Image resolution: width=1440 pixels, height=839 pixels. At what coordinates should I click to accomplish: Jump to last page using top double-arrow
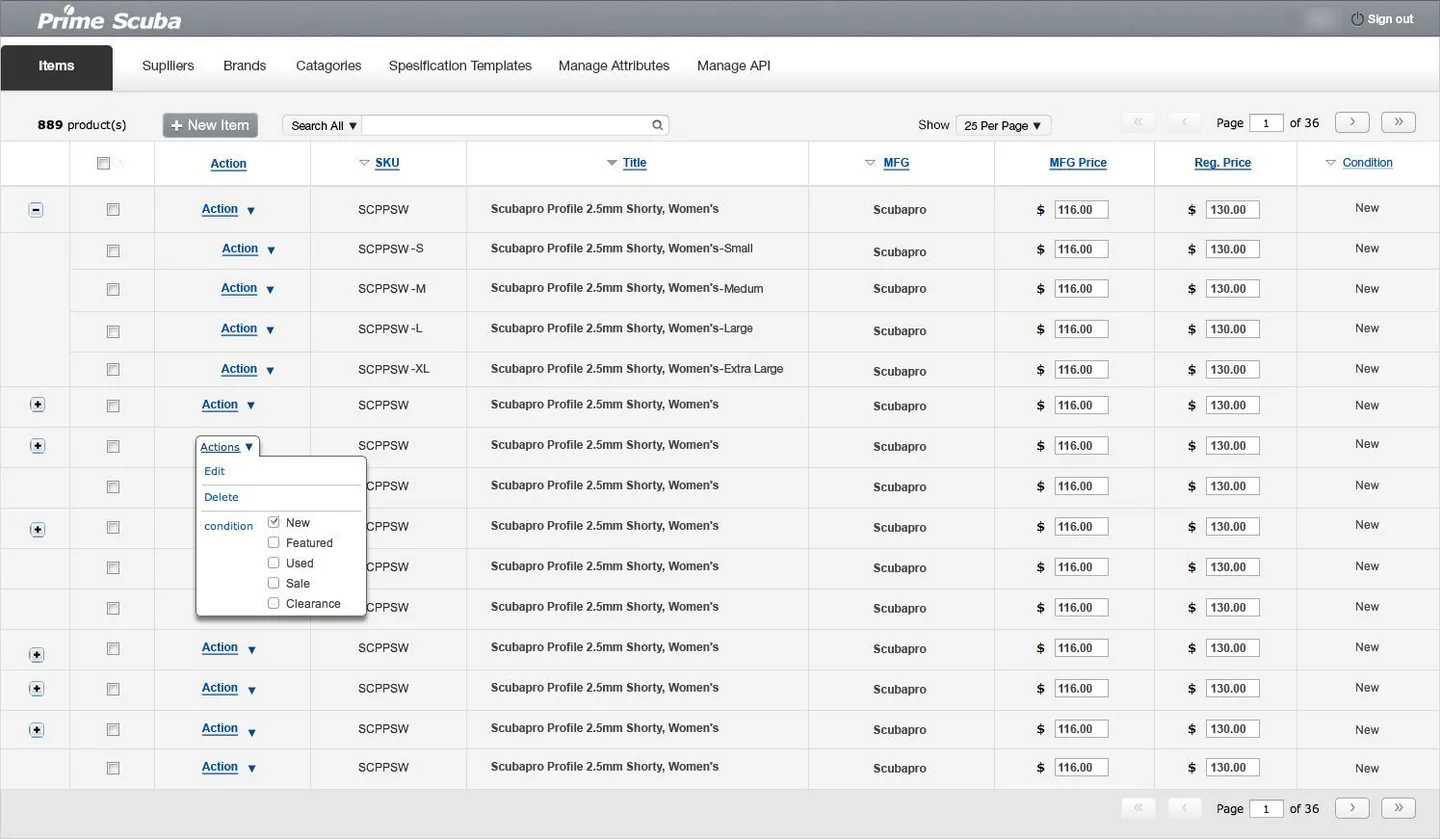pos(1398,122)
